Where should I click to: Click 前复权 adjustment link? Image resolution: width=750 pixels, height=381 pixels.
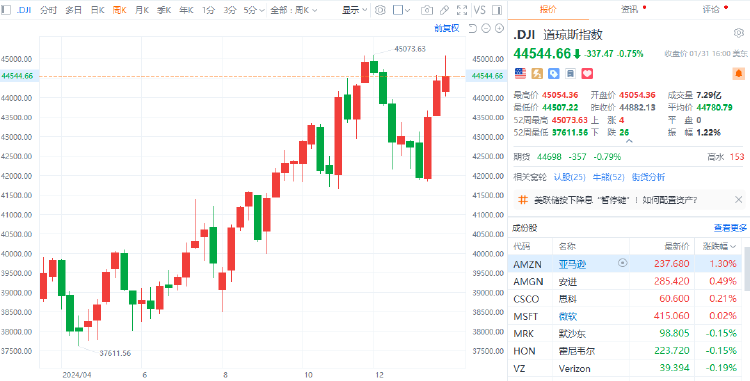pyautogui.click(x=446, y=28)
